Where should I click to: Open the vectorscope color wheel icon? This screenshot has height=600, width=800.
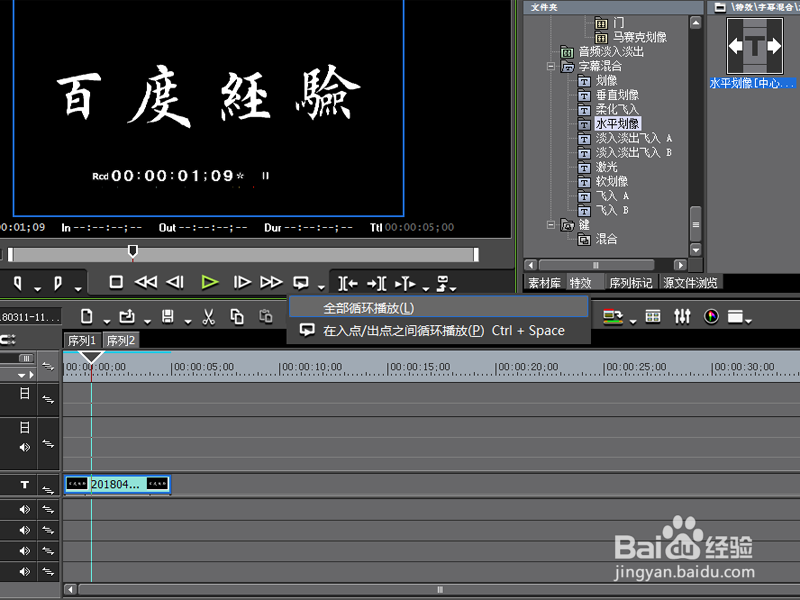click(x=711, y=317)
